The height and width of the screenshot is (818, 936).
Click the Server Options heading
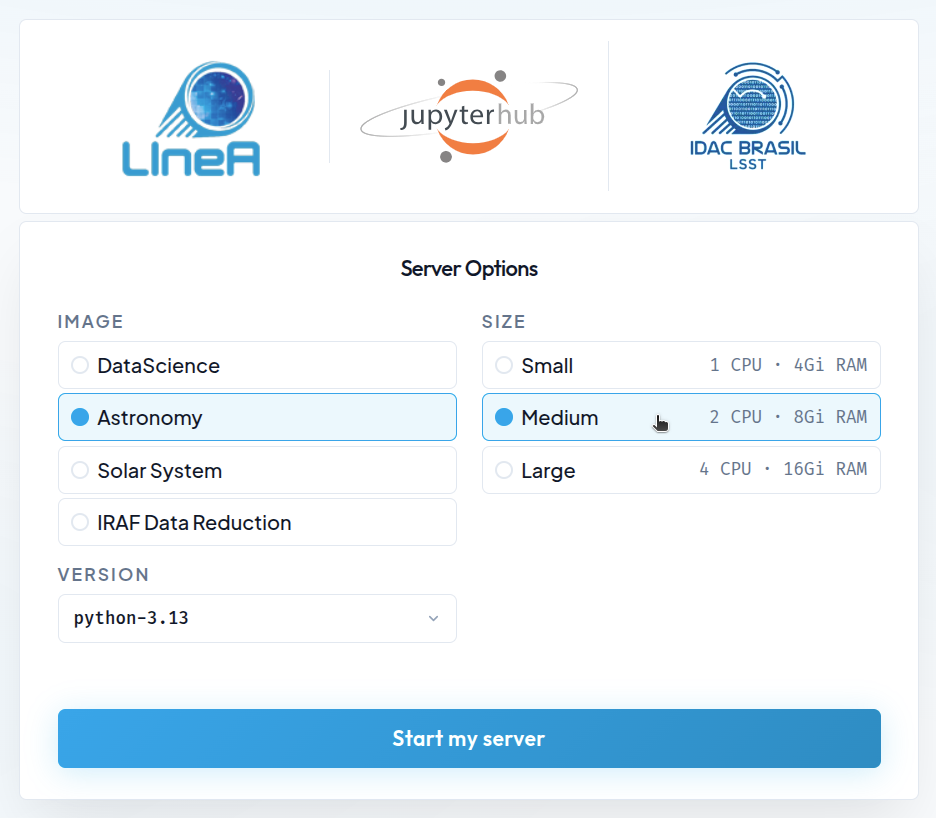click(x=469, y=269)
